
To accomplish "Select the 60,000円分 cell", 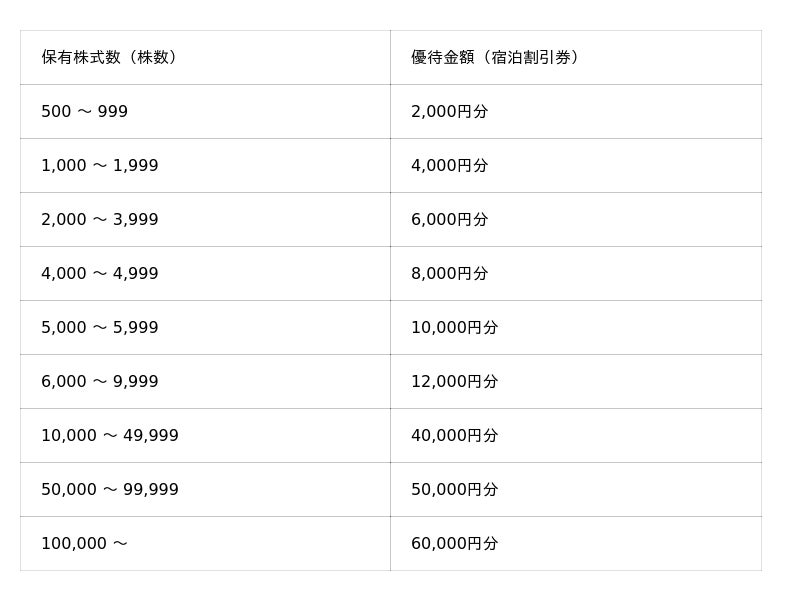I will 455,544.
